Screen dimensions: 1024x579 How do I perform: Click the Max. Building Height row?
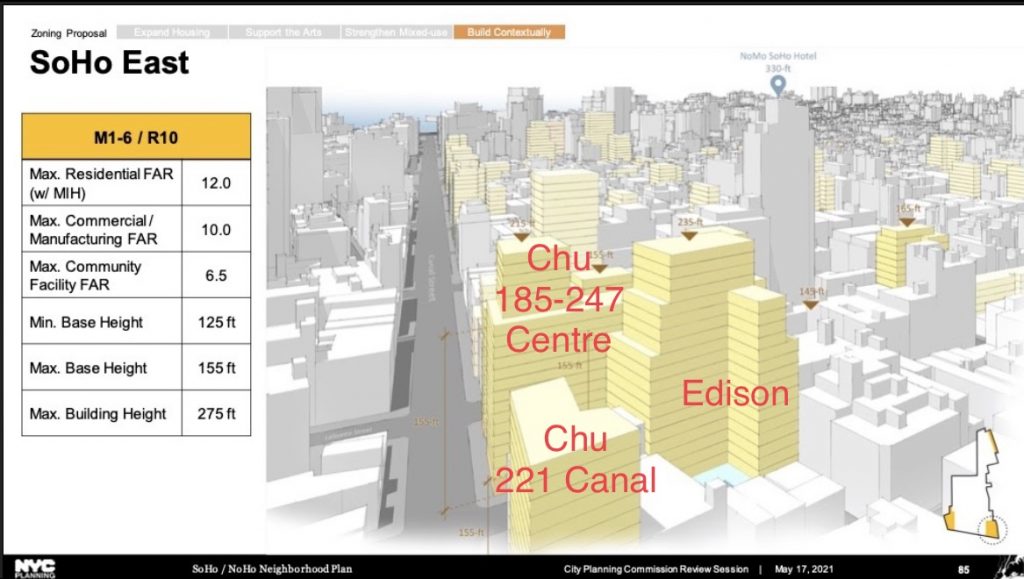[x=102, y=414]
